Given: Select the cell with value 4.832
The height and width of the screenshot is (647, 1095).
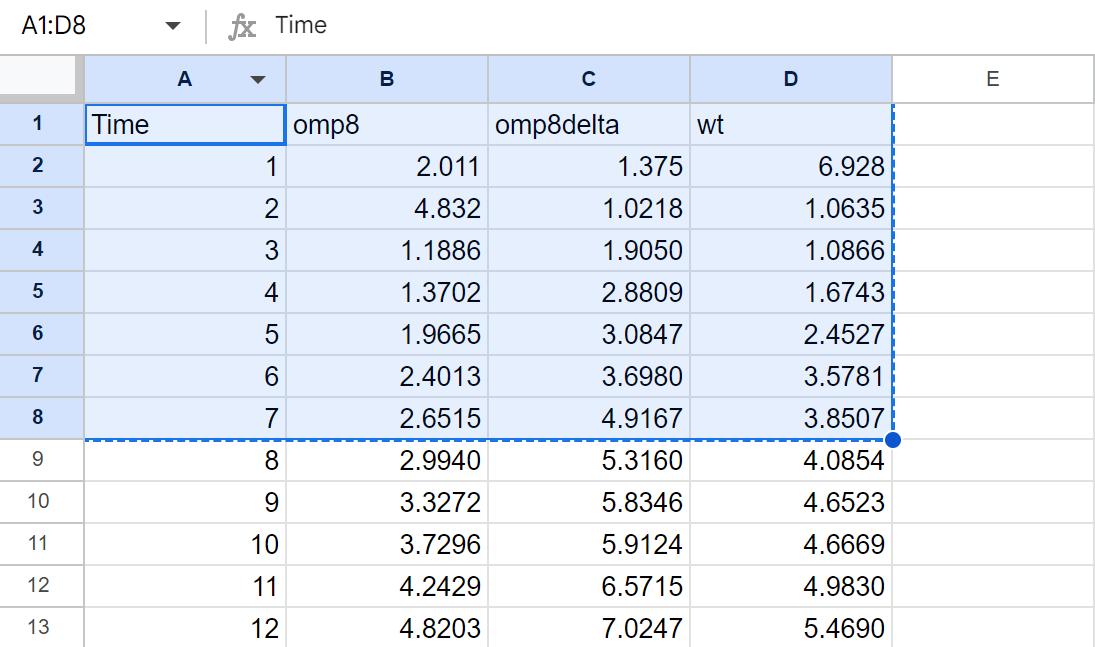Looking at the screenshot, I should point(387,209).
